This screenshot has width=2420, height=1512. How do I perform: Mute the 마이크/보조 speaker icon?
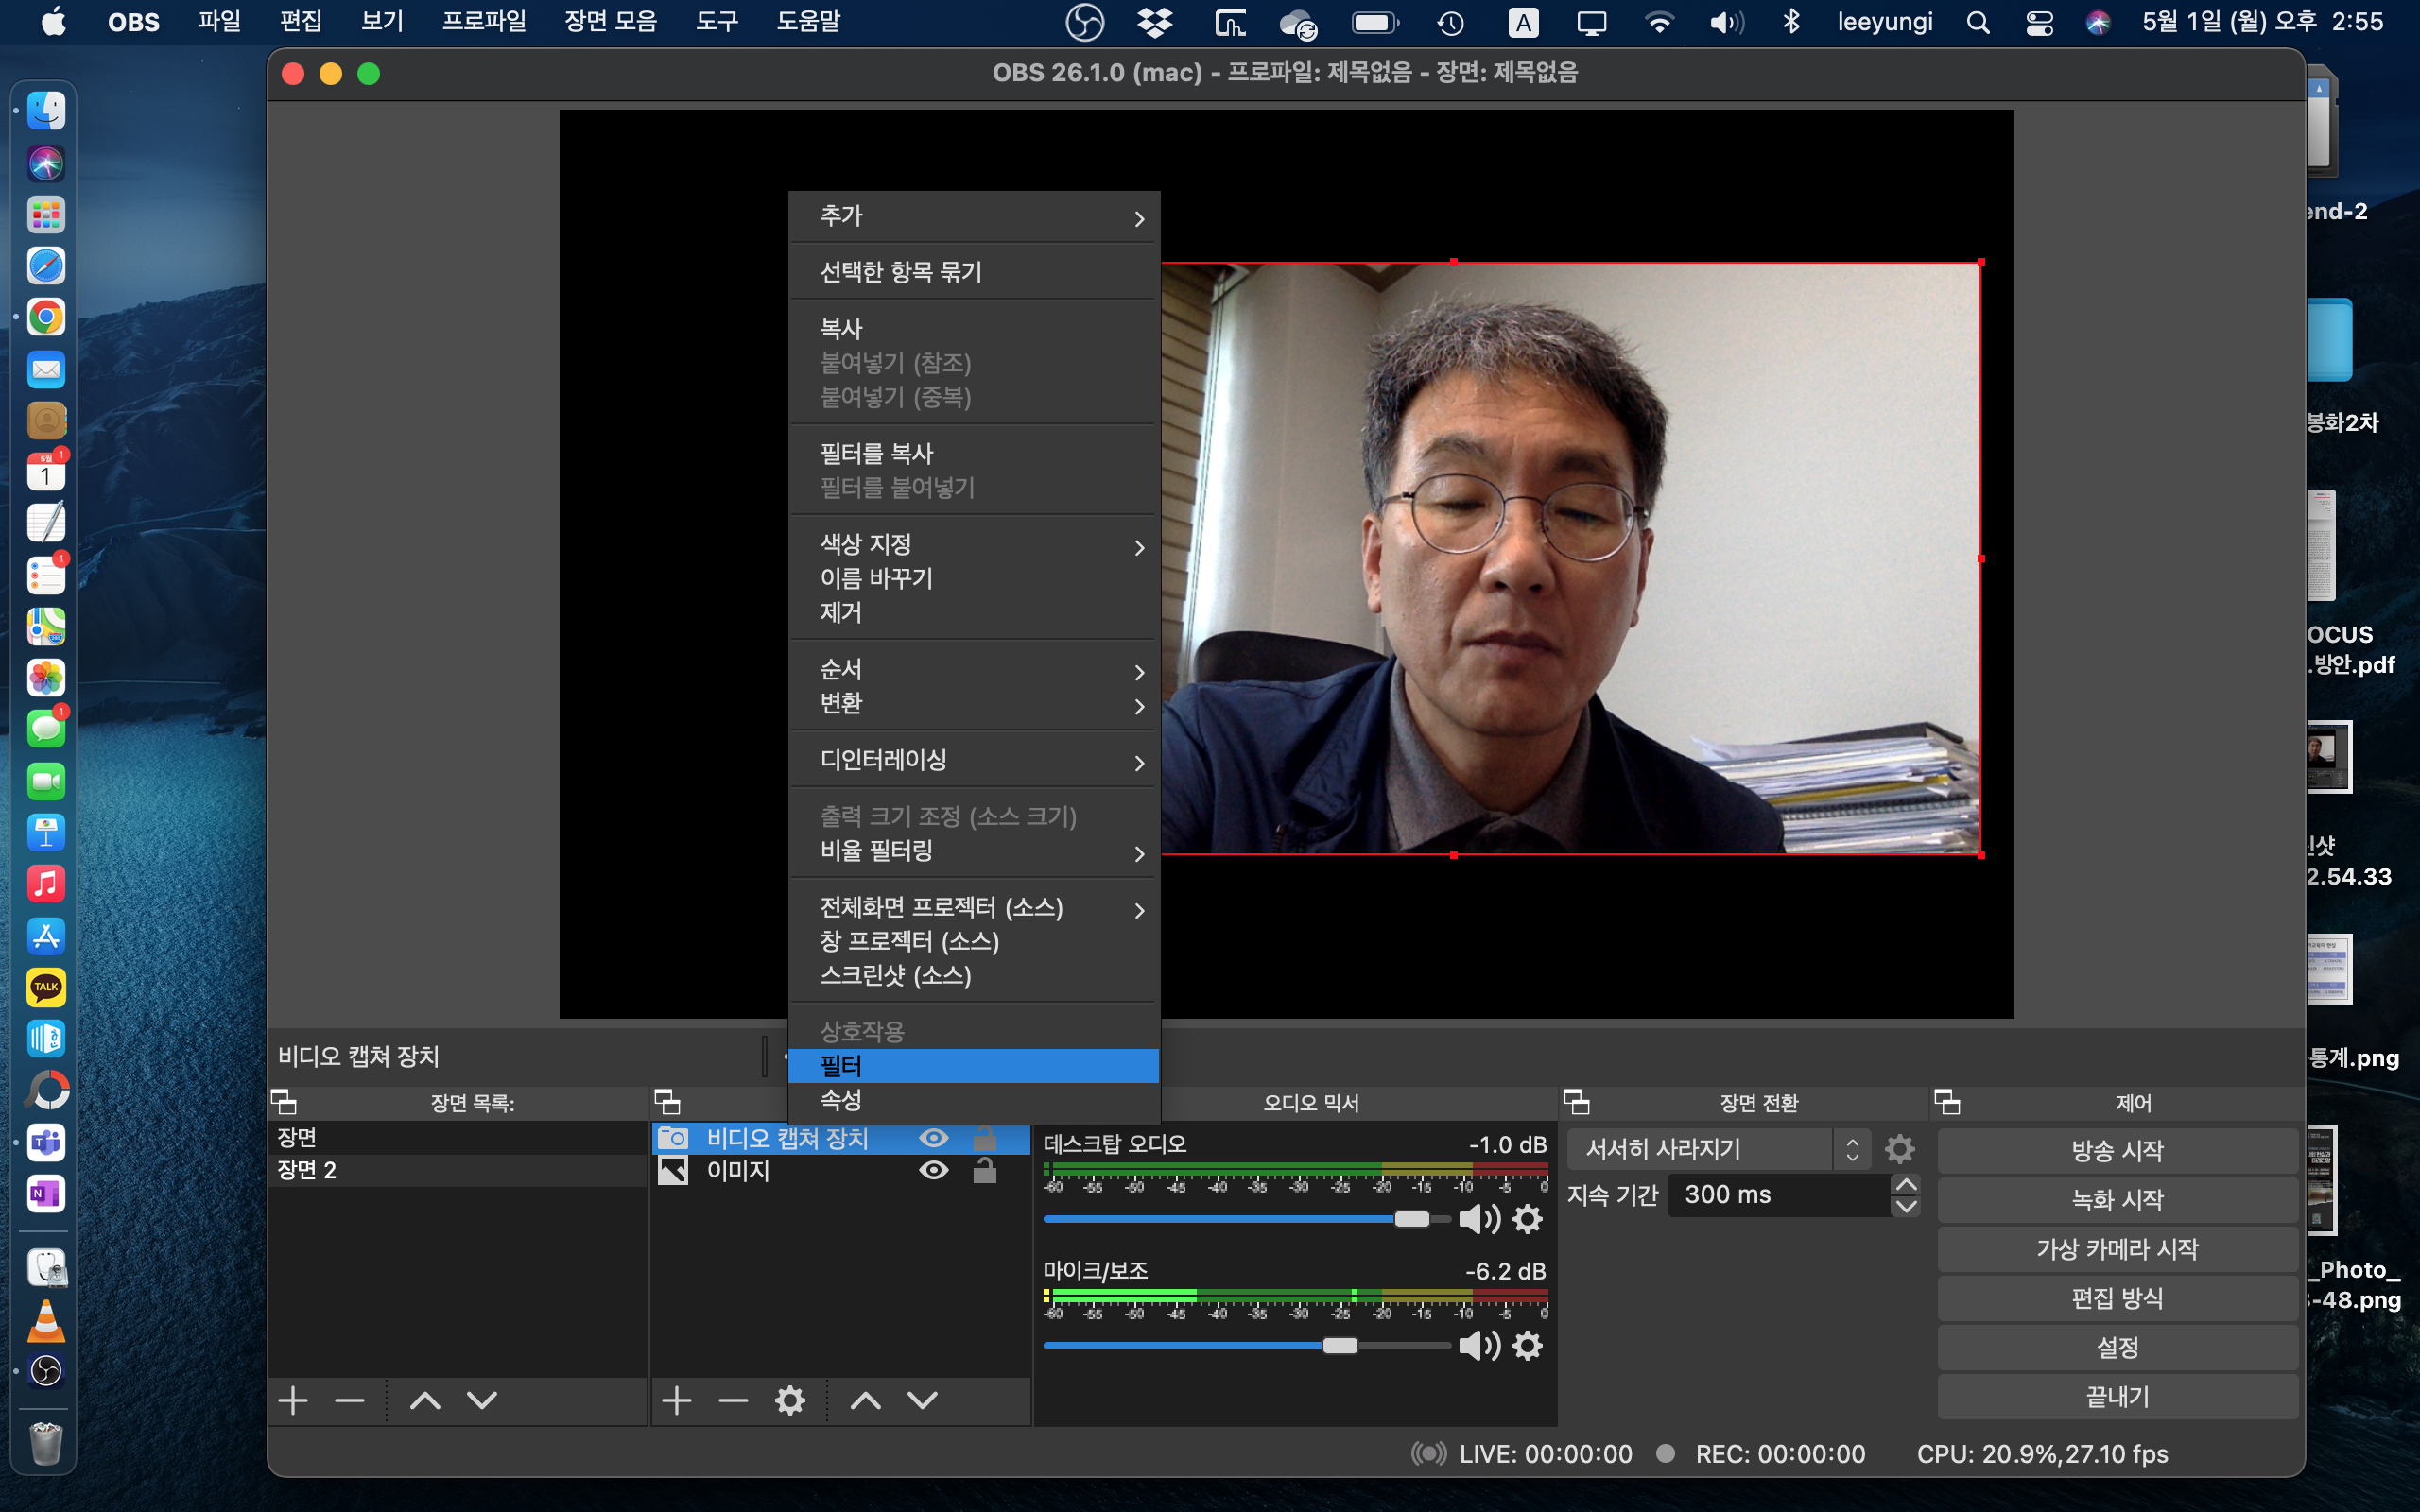point(1478,1346)
